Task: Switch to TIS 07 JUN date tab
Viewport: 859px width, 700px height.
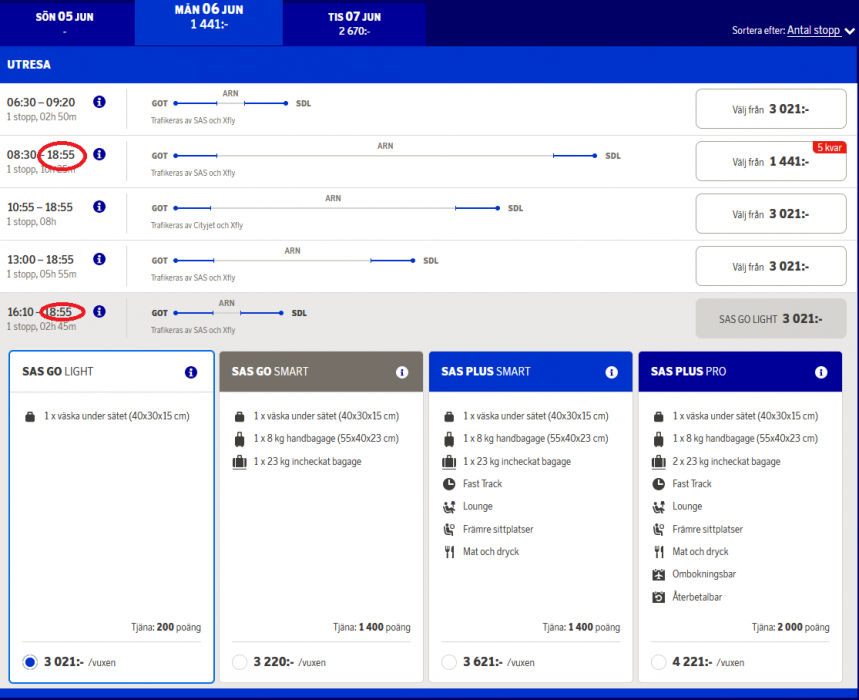Action: [x=357, y=23]
